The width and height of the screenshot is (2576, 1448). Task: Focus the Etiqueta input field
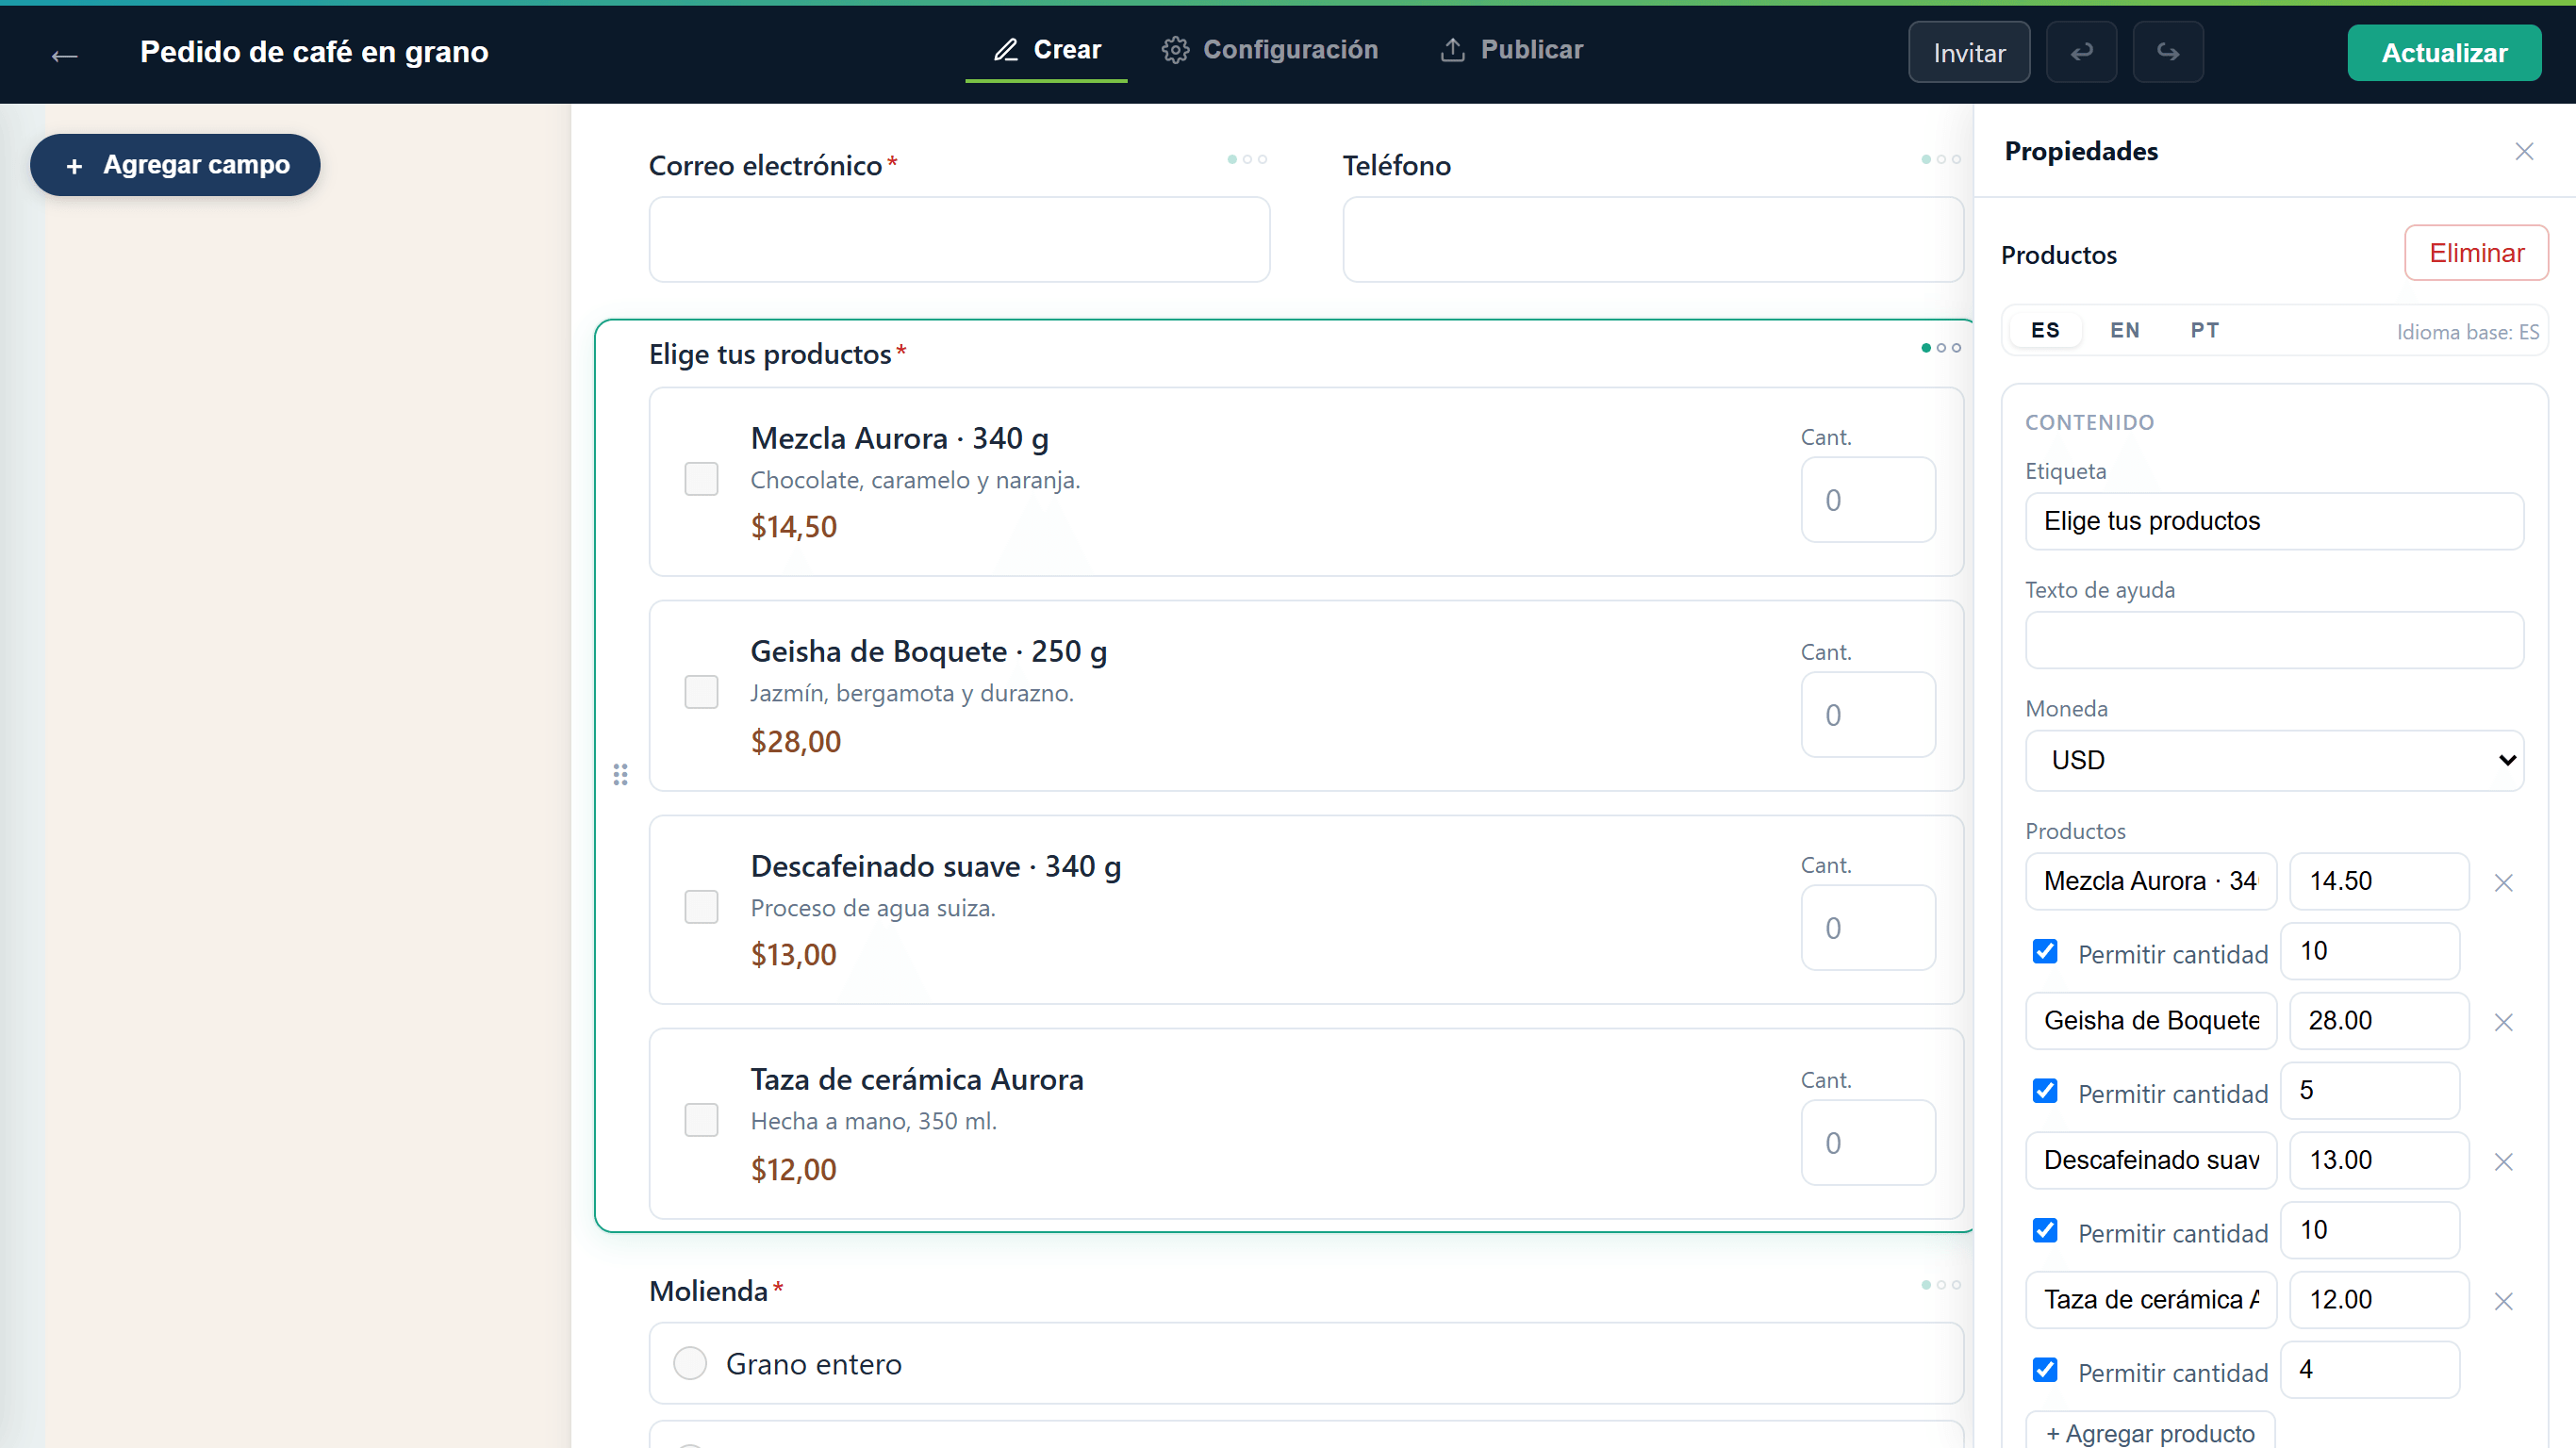point(2273,521)
